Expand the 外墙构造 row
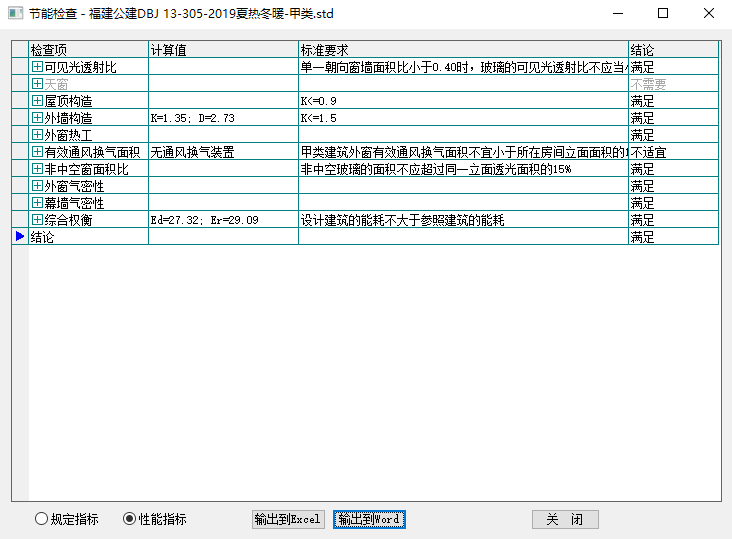Viewport: 732px width, 539px height. [x=37, y=118]
